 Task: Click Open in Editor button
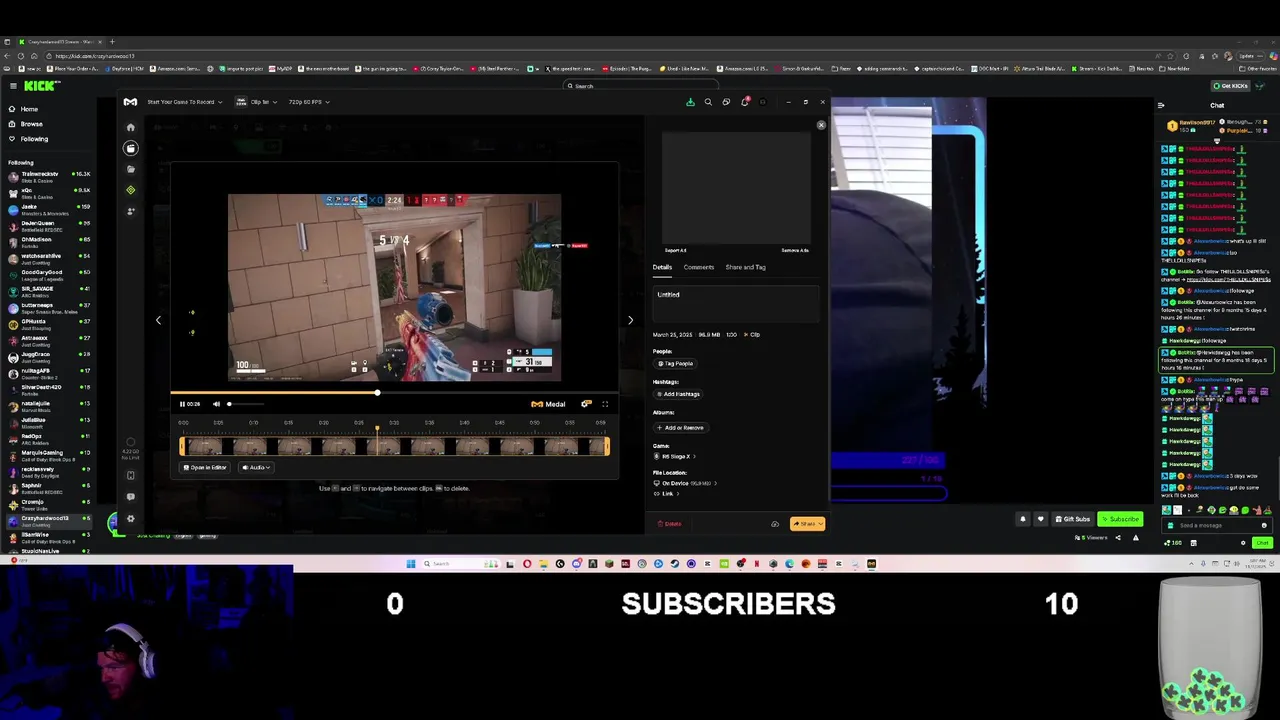[x=204, y=467]
